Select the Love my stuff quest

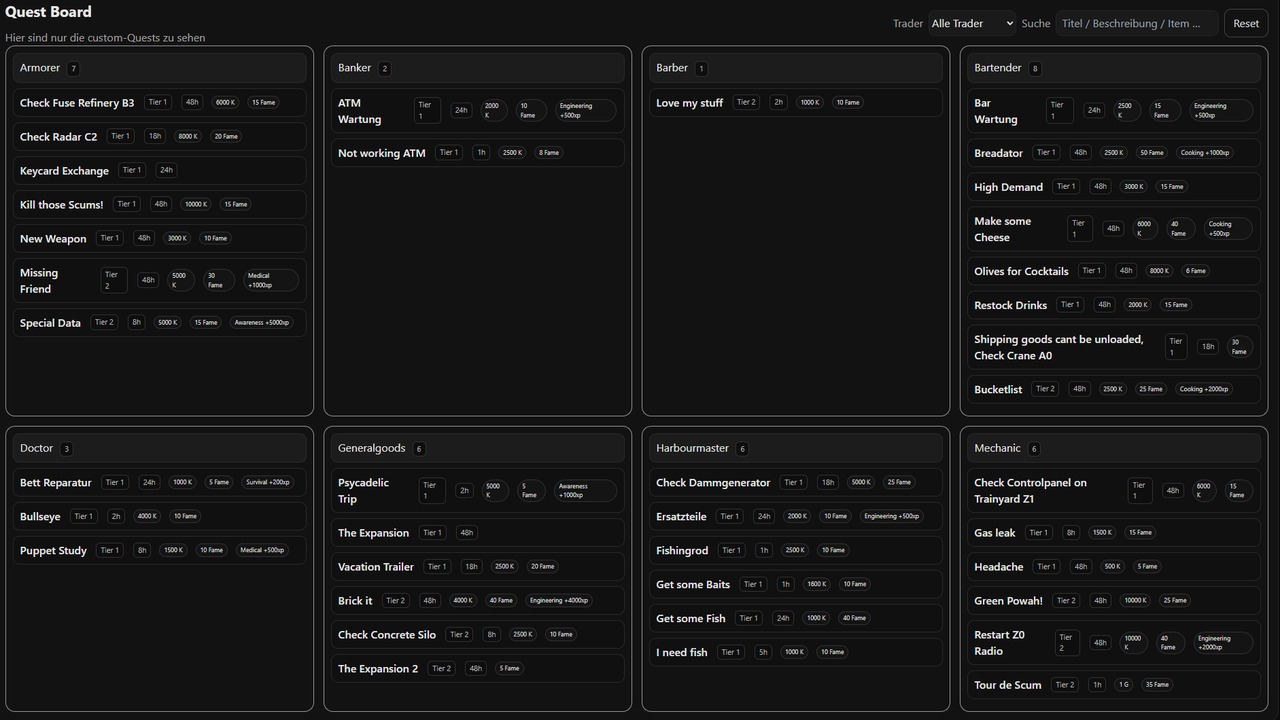[x=689, y=103]
